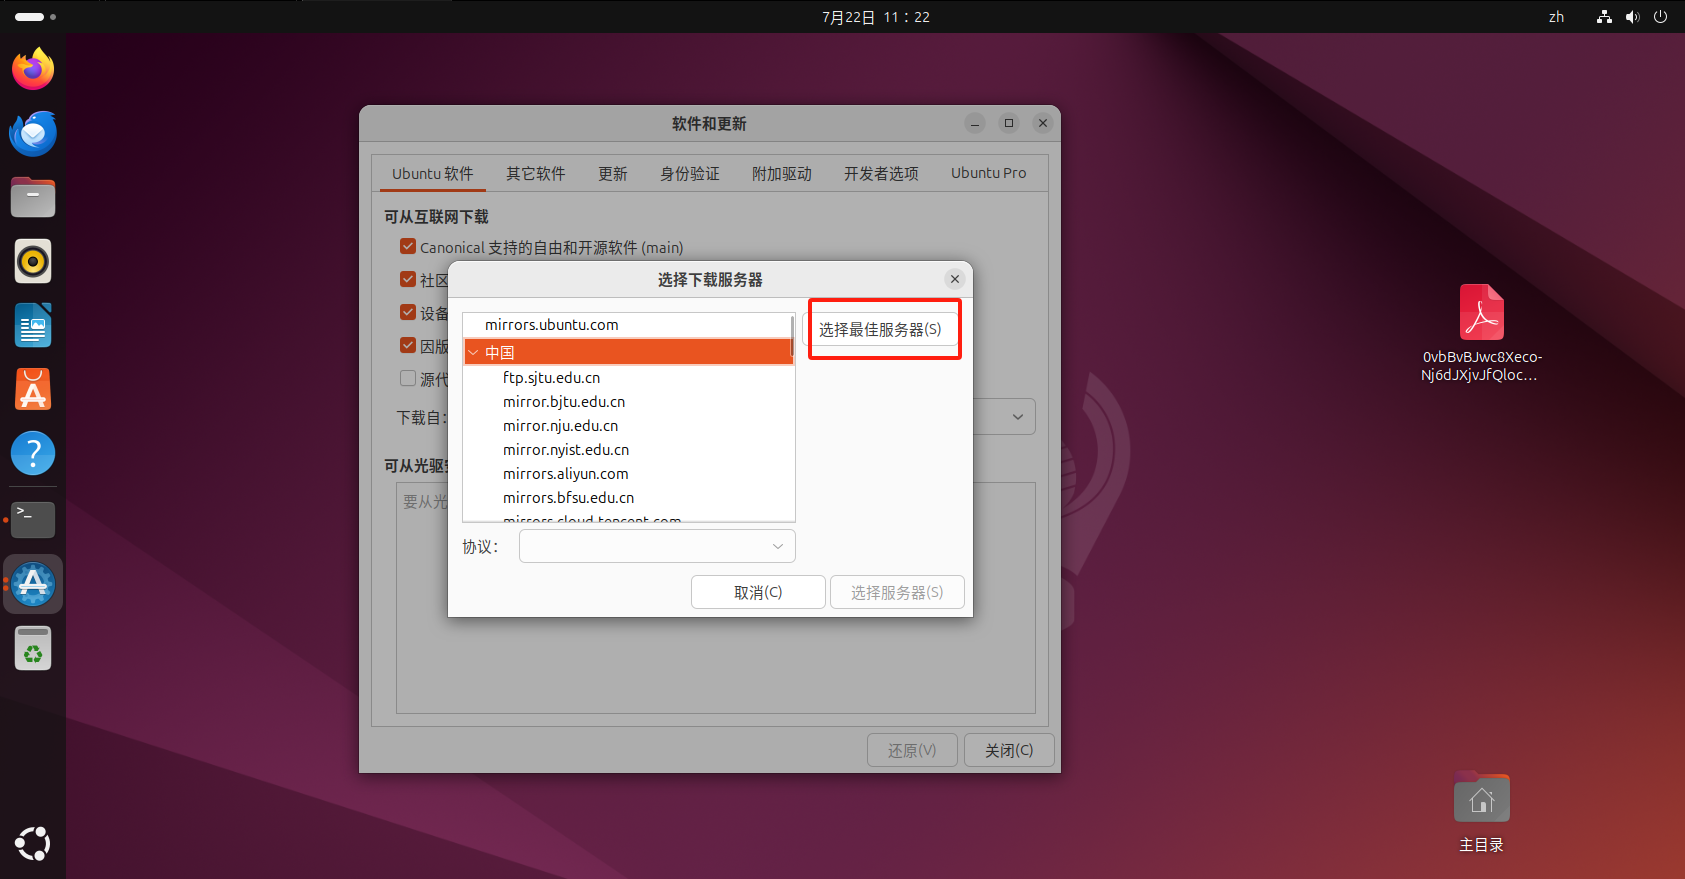Open the Trash in the dock
Screen dimensions: 1685x879
coord(33,648)
